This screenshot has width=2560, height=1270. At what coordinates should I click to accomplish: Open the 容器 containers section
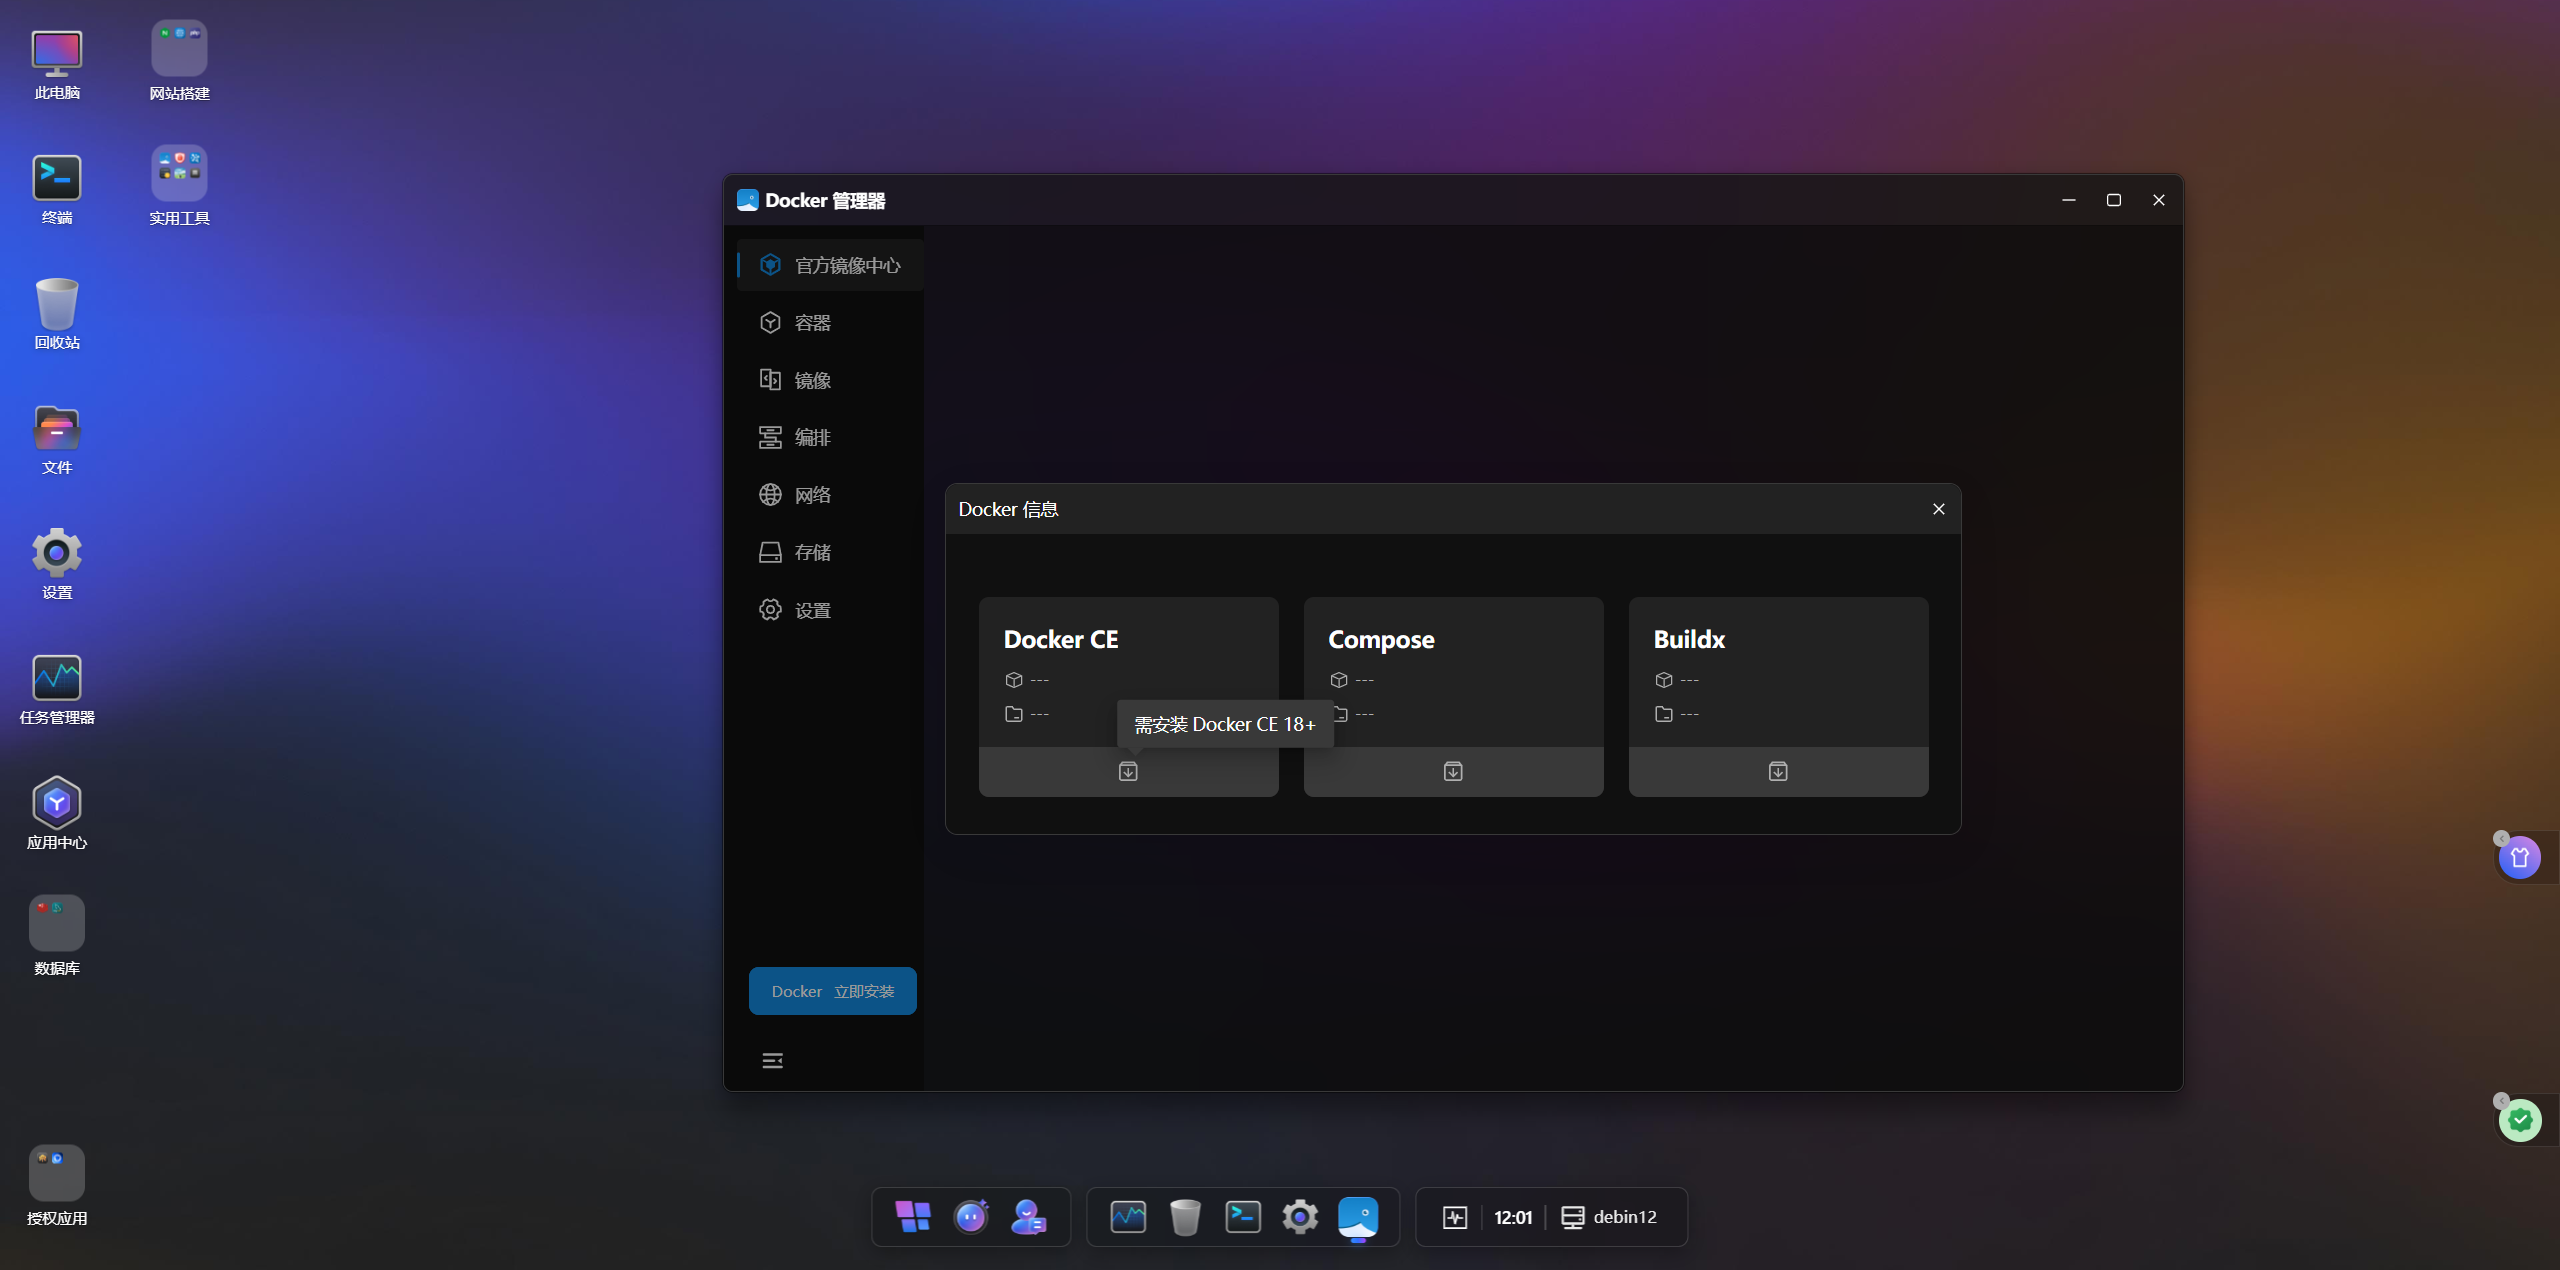[x=812, y=323]
